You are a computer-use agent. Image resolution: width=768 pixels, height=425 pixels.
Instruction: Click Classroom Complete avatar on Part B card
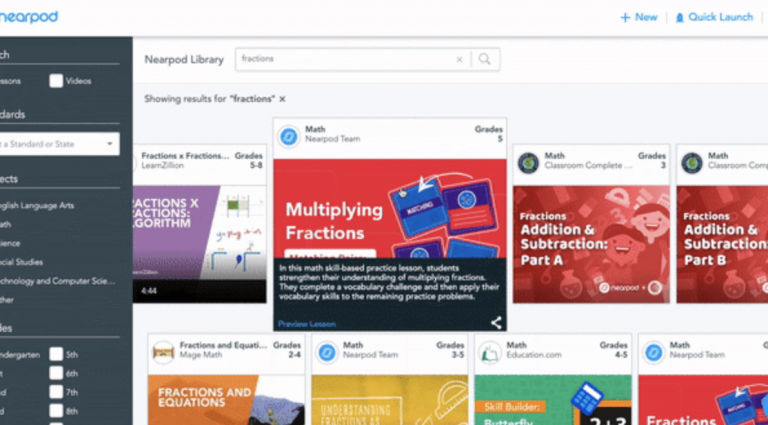coord(692,163)
